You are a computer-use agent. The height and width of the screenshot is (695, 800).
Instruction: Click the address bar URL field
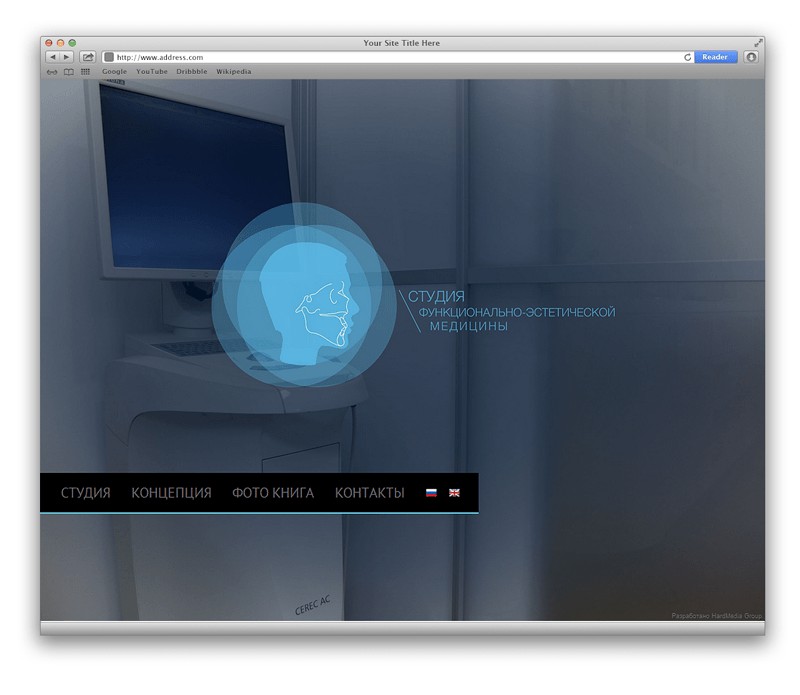pyautogui.click(x=398, y=57)
